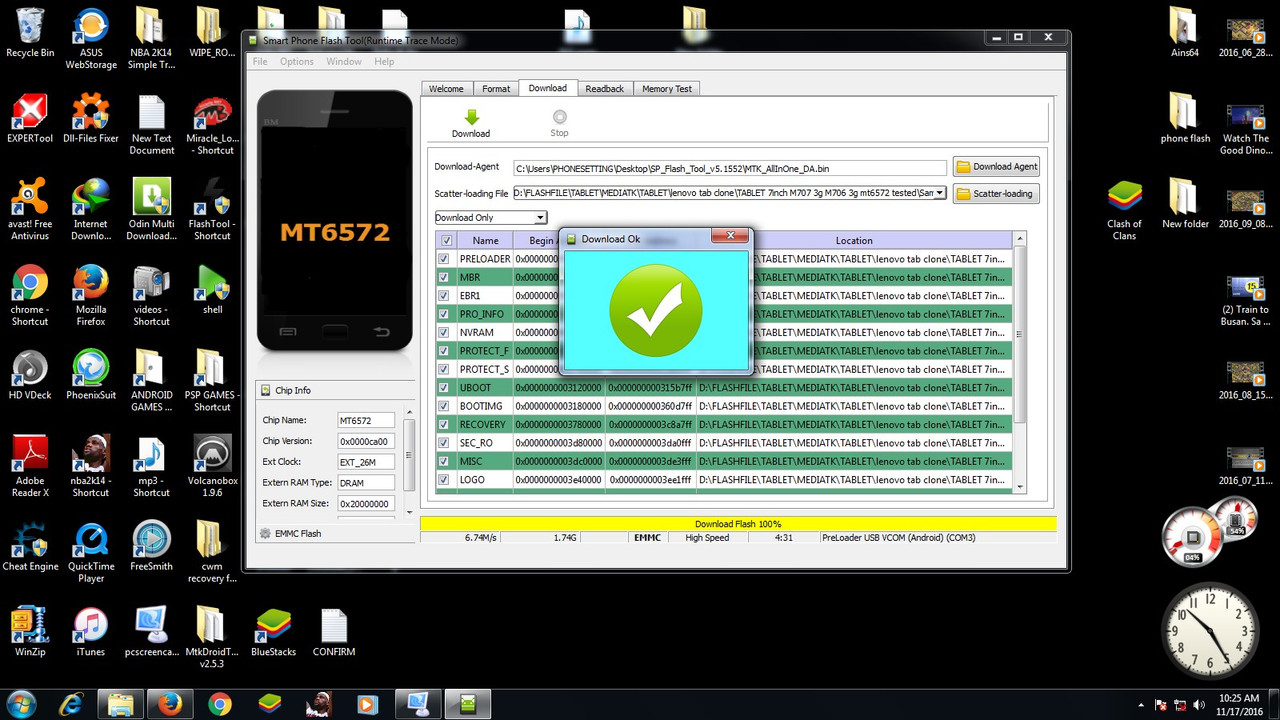Click the Firefox icon in the taskbar
This screenshot has height=720, width=1280.
click(x=170, y=704)
